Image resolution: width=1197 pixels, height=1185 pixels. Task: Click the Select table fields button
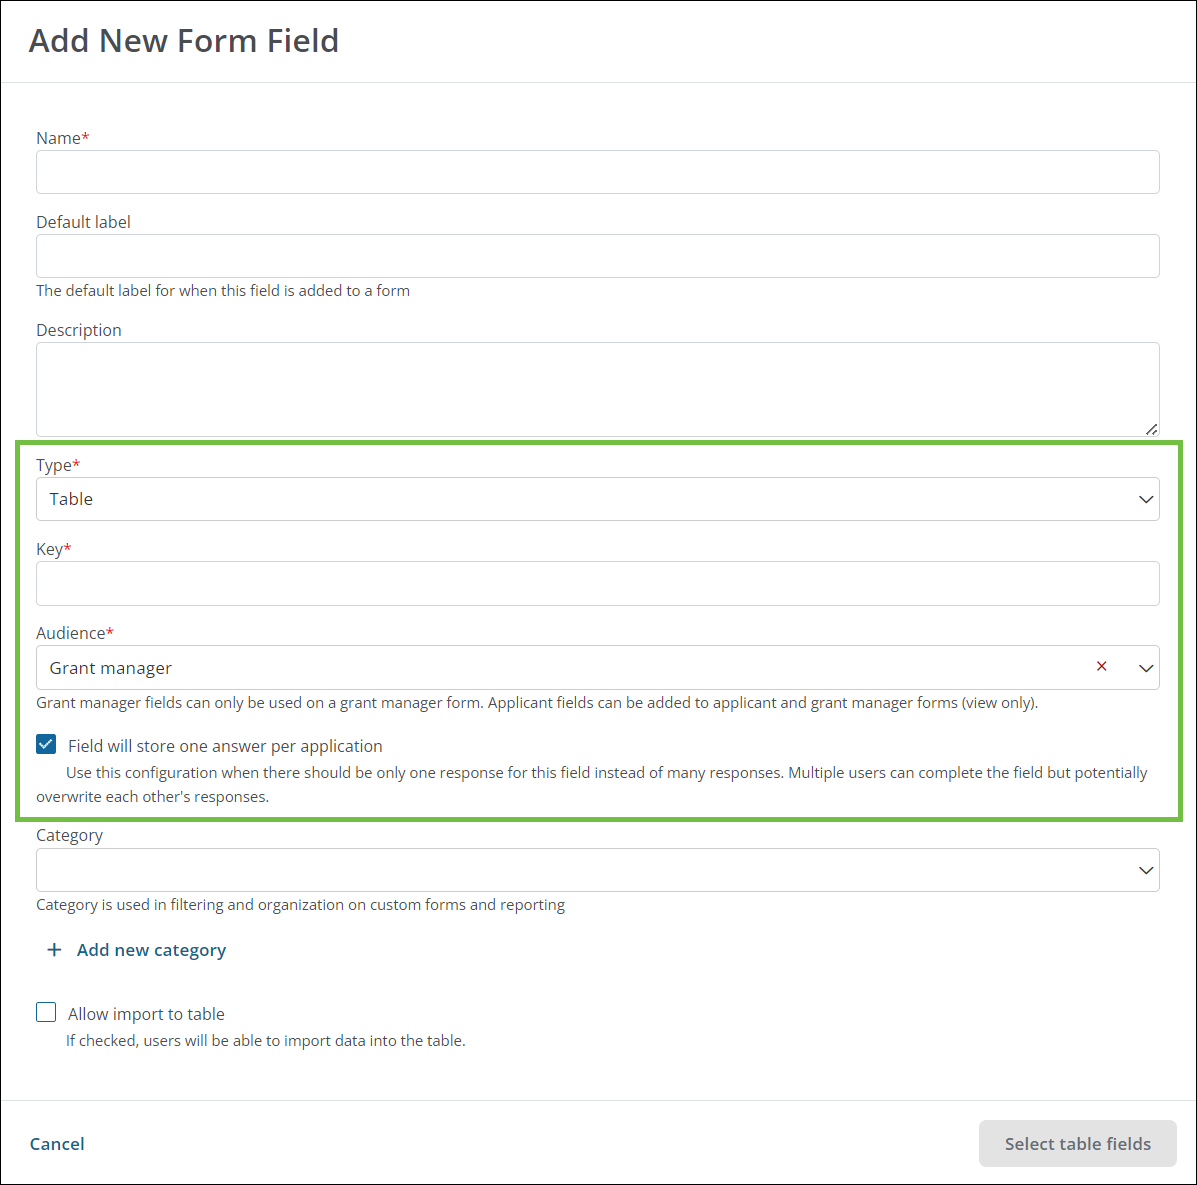pos(1077,1143)
